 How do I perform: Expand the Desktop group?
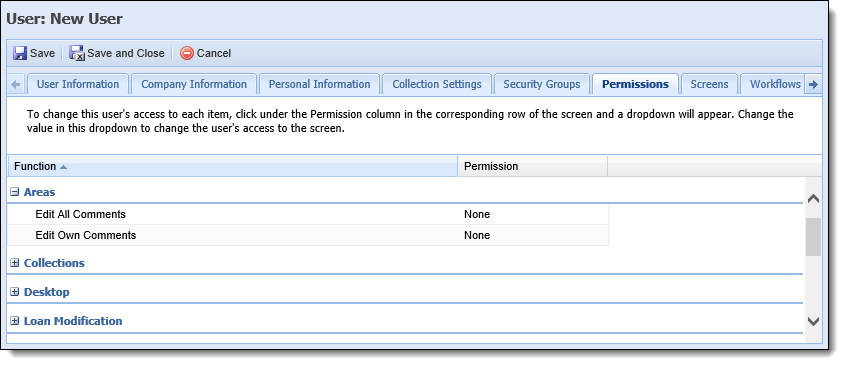[15, 292]
